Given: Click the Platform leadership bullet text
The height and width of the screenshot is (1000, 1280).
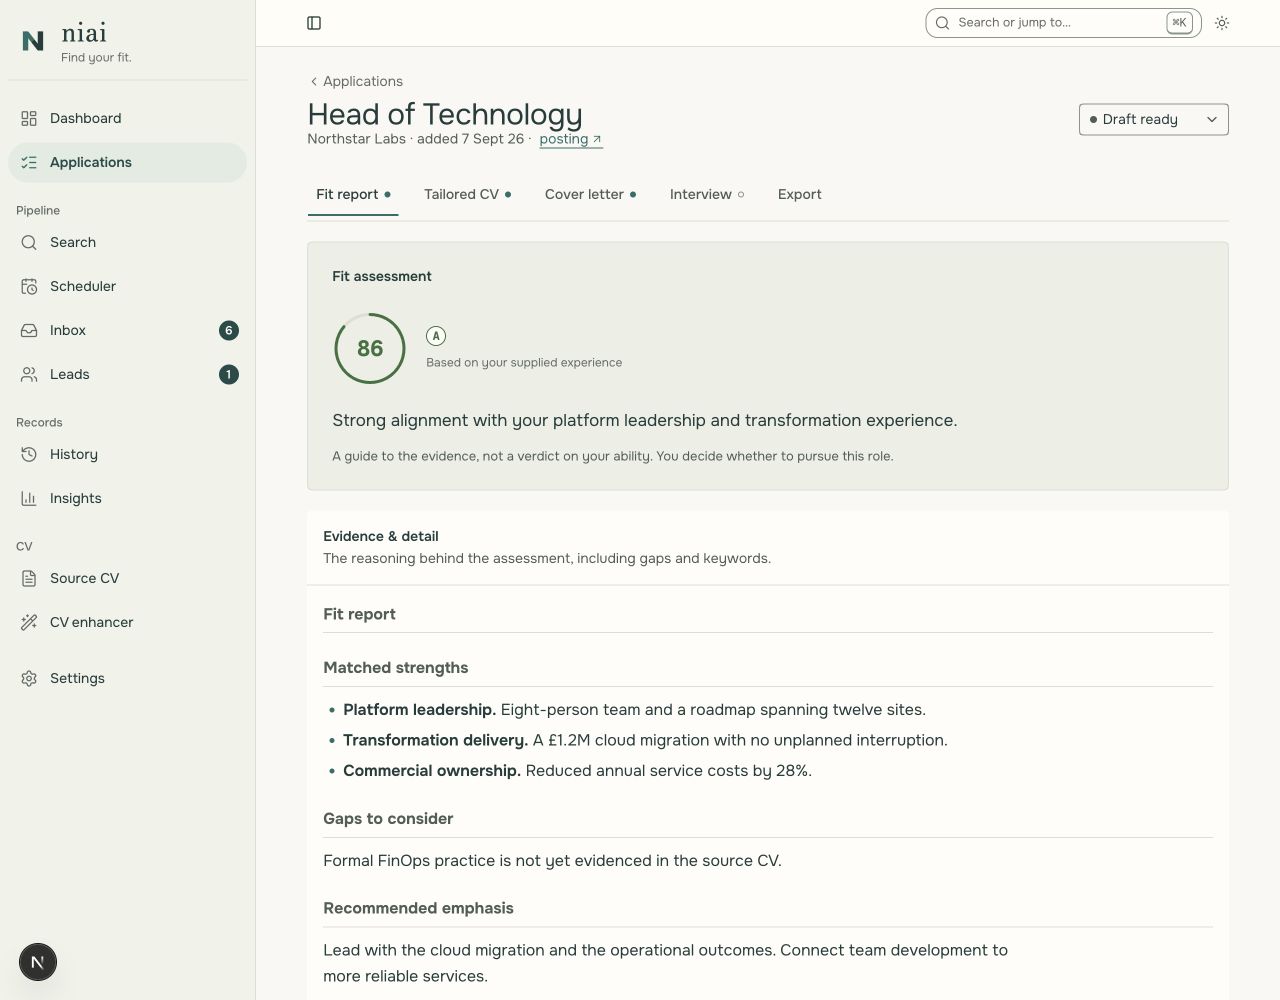Looking at the screenshot, I should pyautogui.click(x=634, y=710).
